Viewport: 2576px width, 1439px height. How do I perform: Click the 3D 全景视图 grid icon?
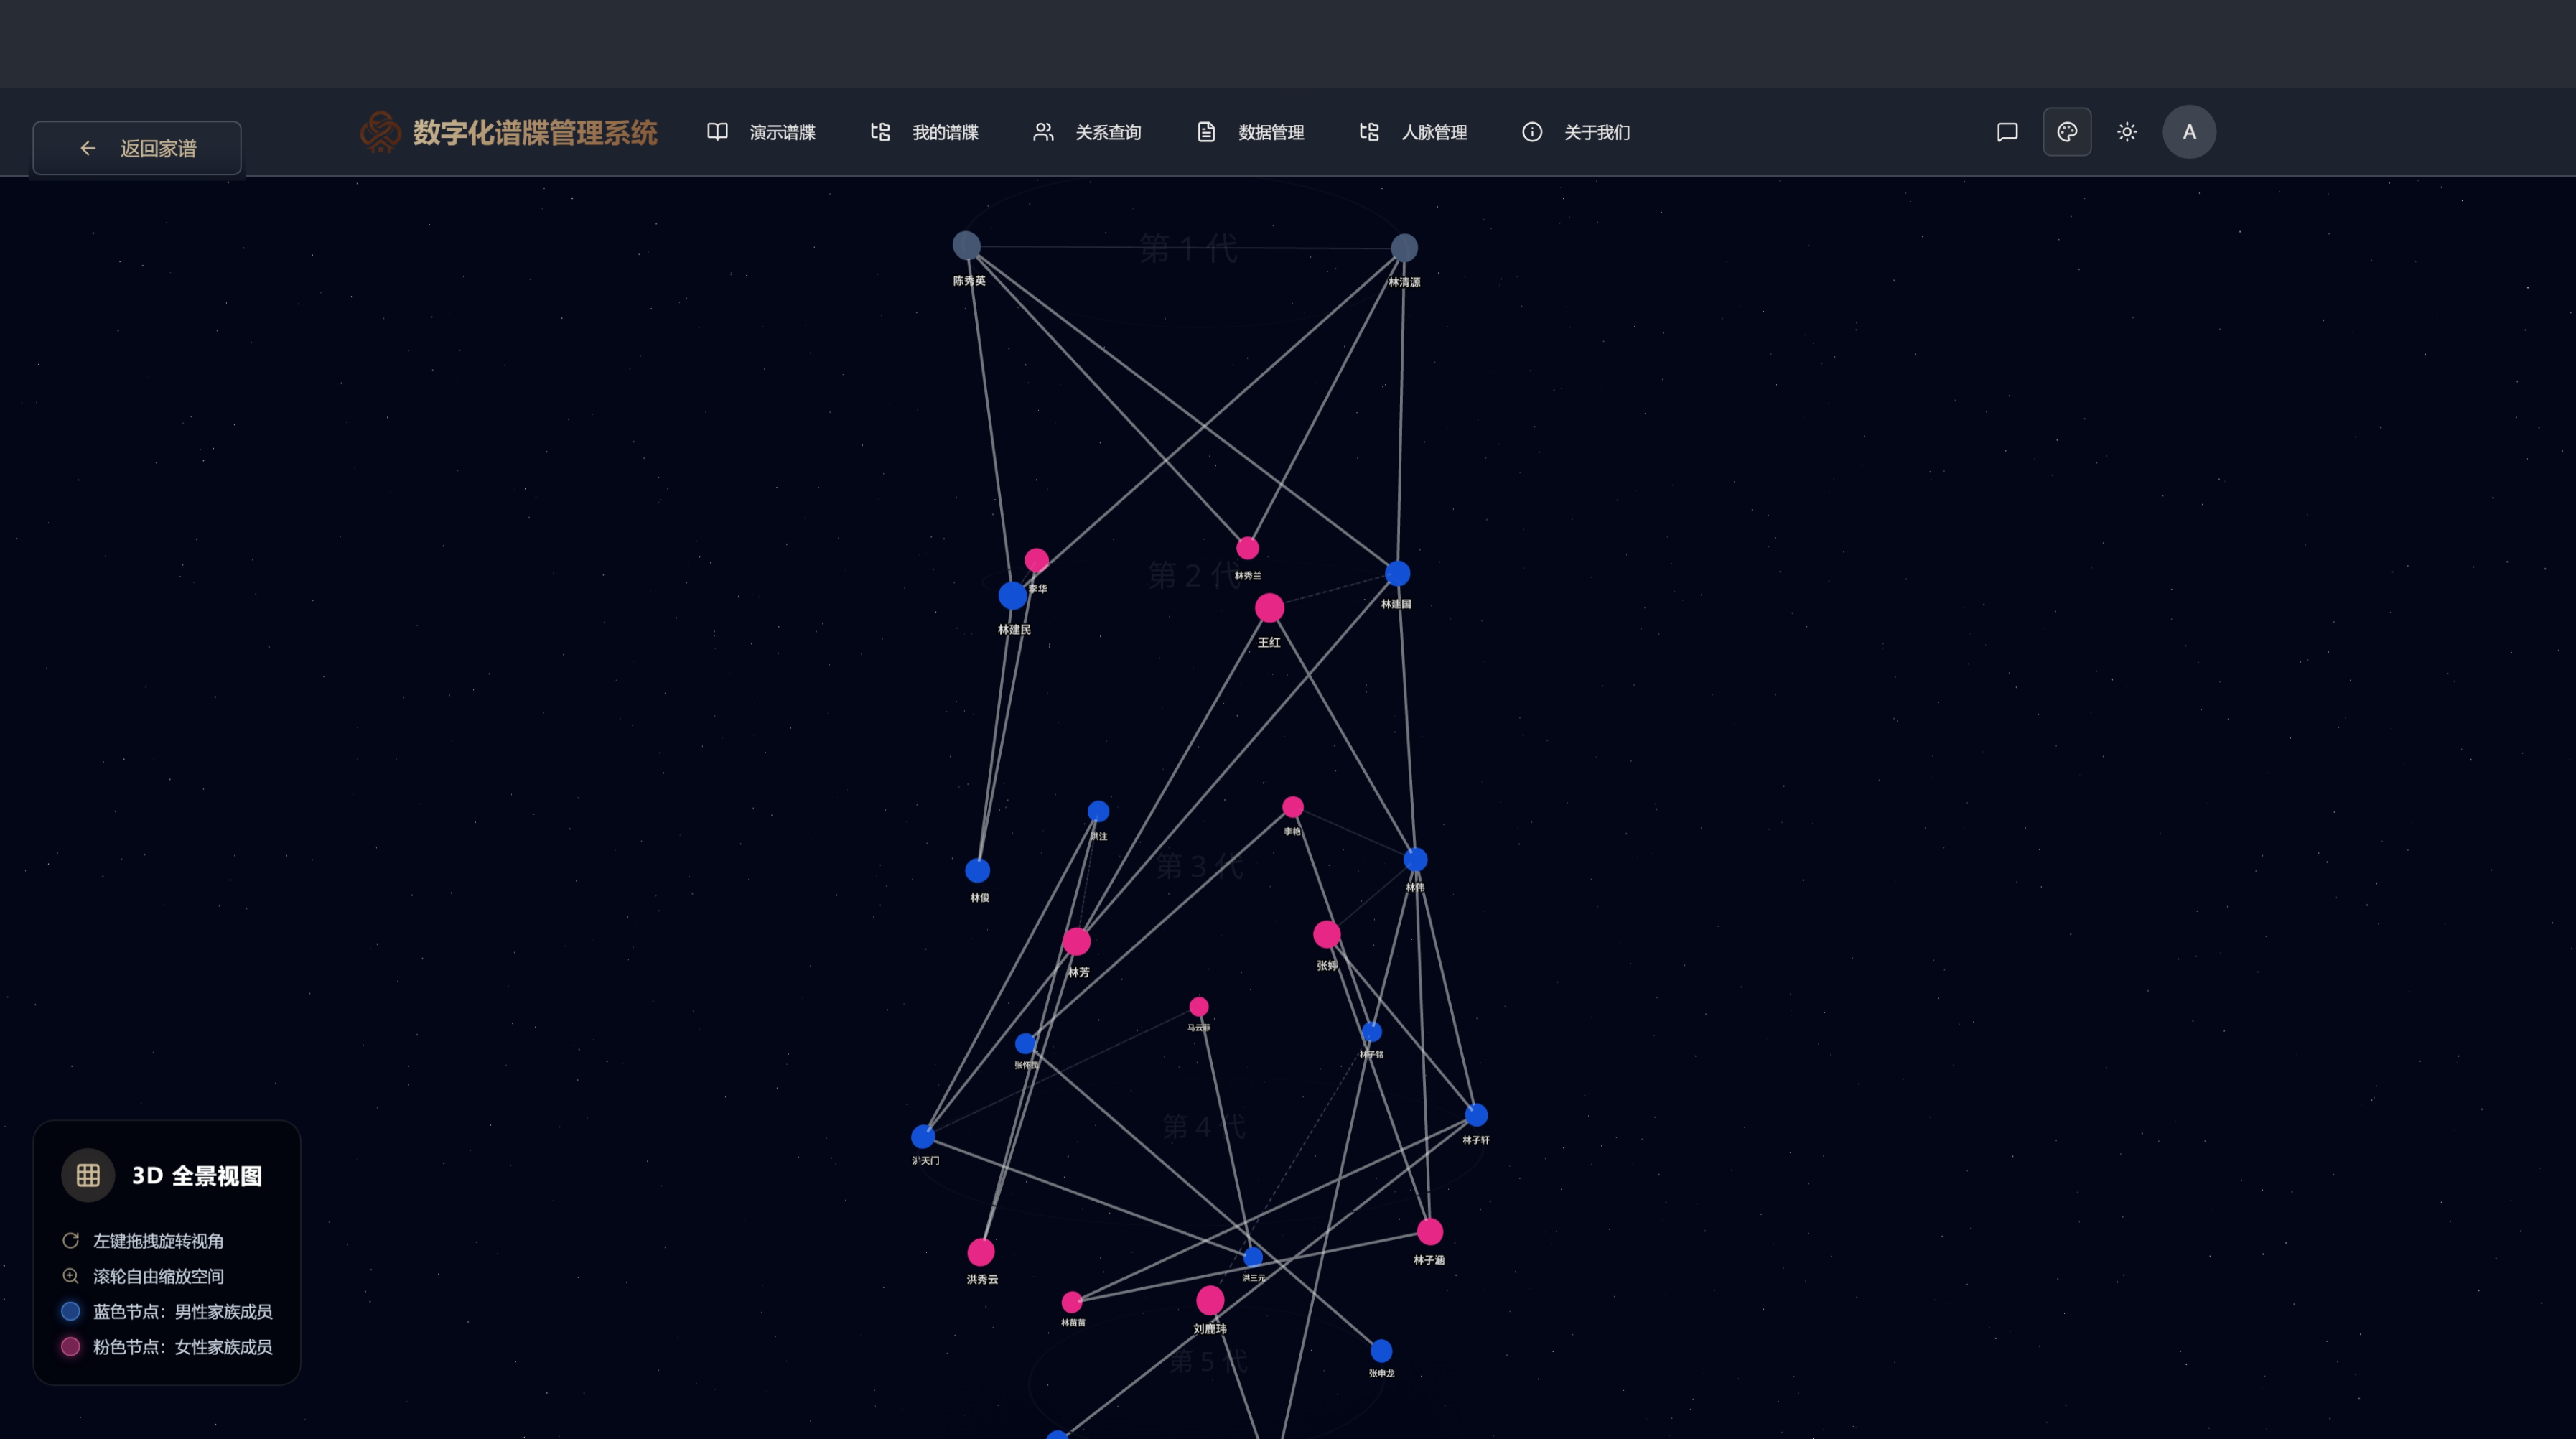(x=88, y=1175)
